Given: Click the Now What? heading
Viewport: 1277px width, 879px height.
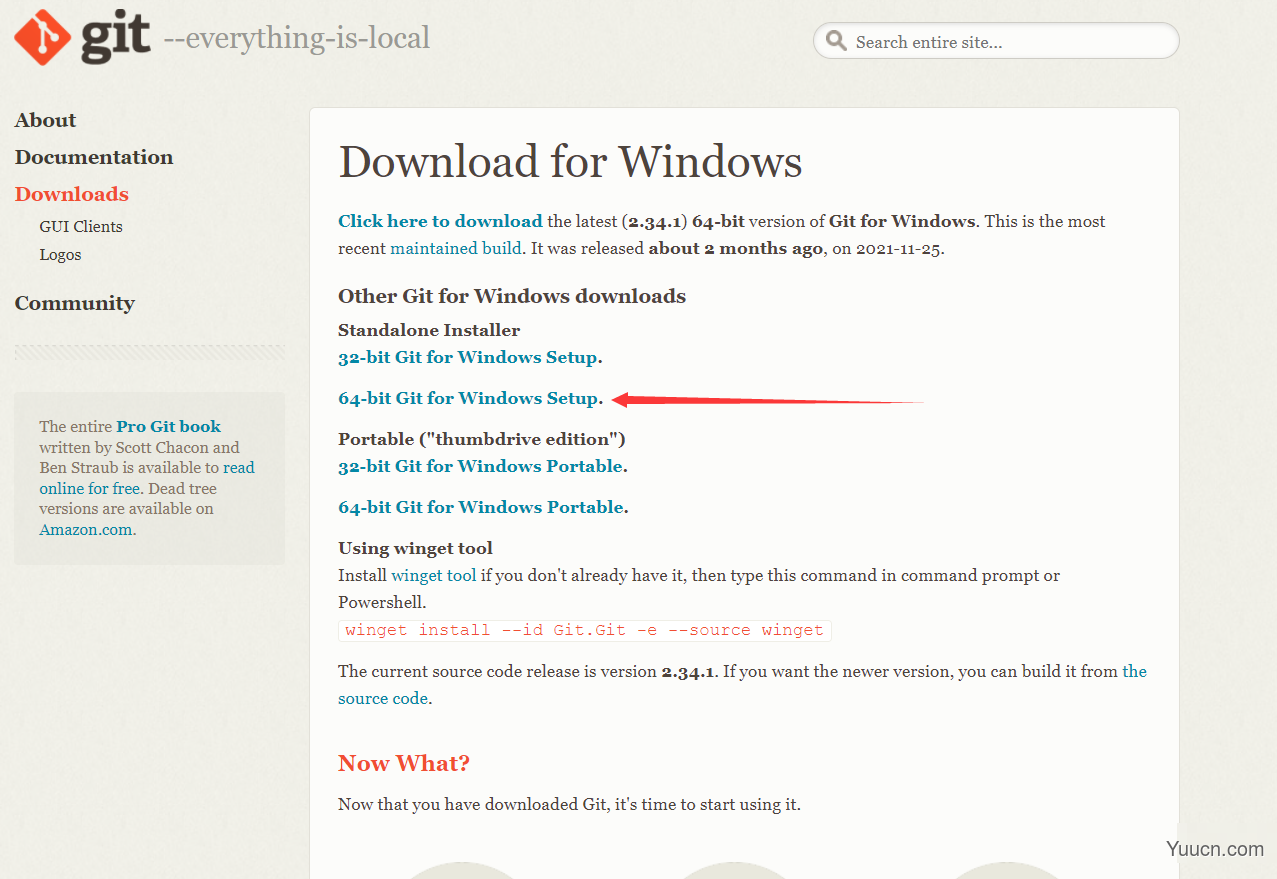Looking at the screenshot, I should coord(404,764).
